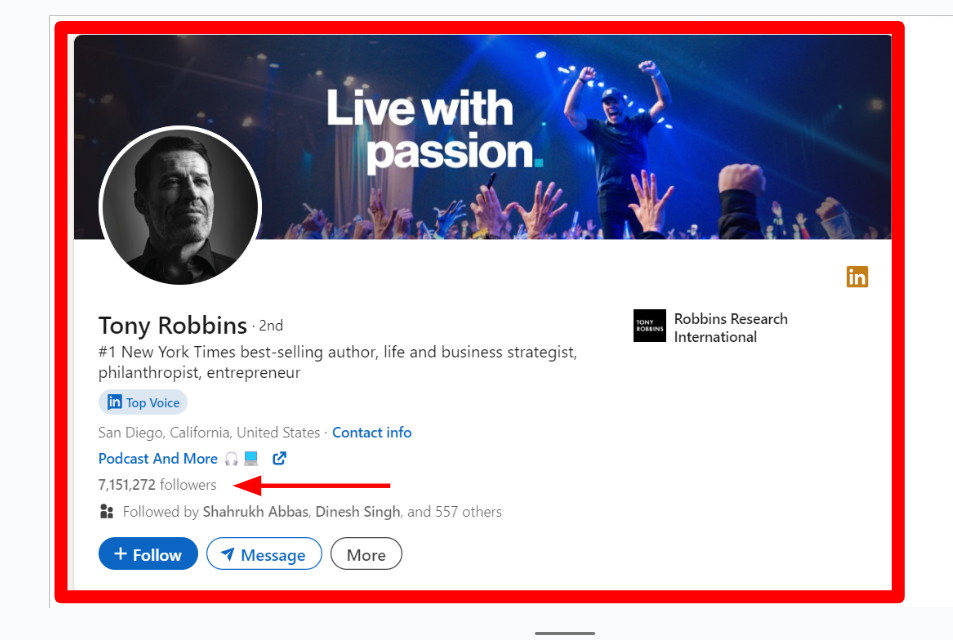
Task: Select the Tony Robbins company logo
Action: [x=649, y=325]
